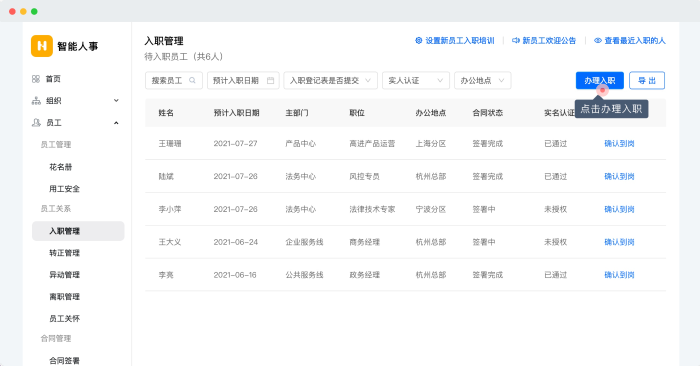The width and height of the screenshot is (700, 366).
Task: Open 用工安全 in the sidebar
Action: click(x=64, y=189)
